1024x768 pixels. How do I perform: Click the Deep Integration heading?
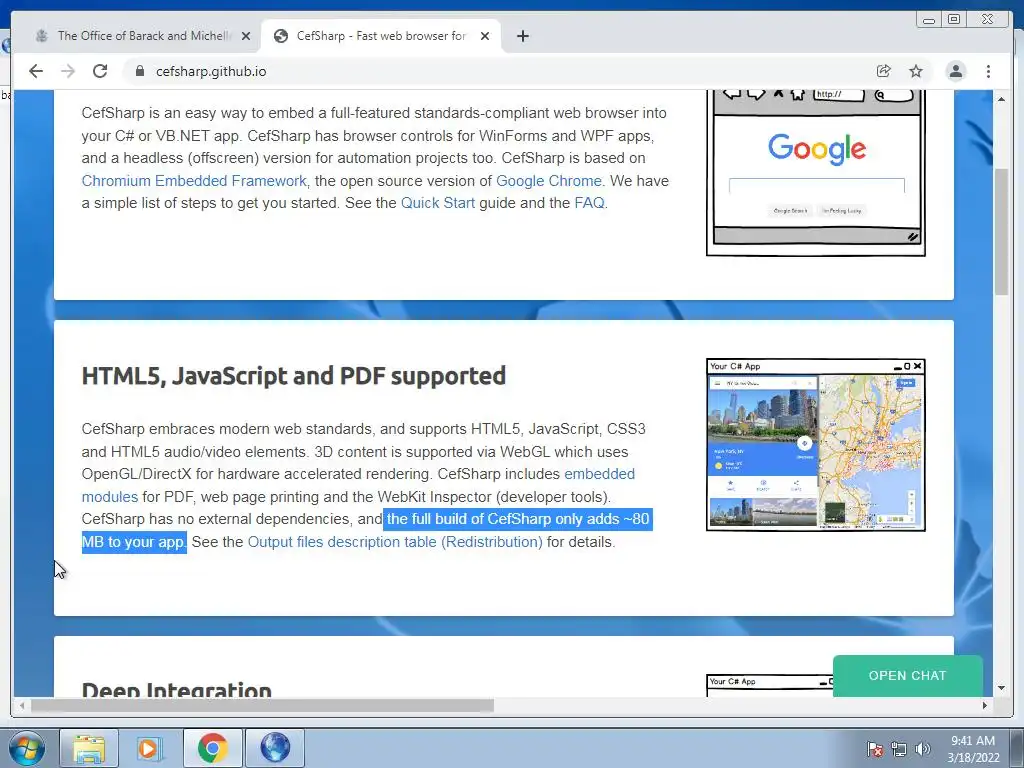click(176, 688)
